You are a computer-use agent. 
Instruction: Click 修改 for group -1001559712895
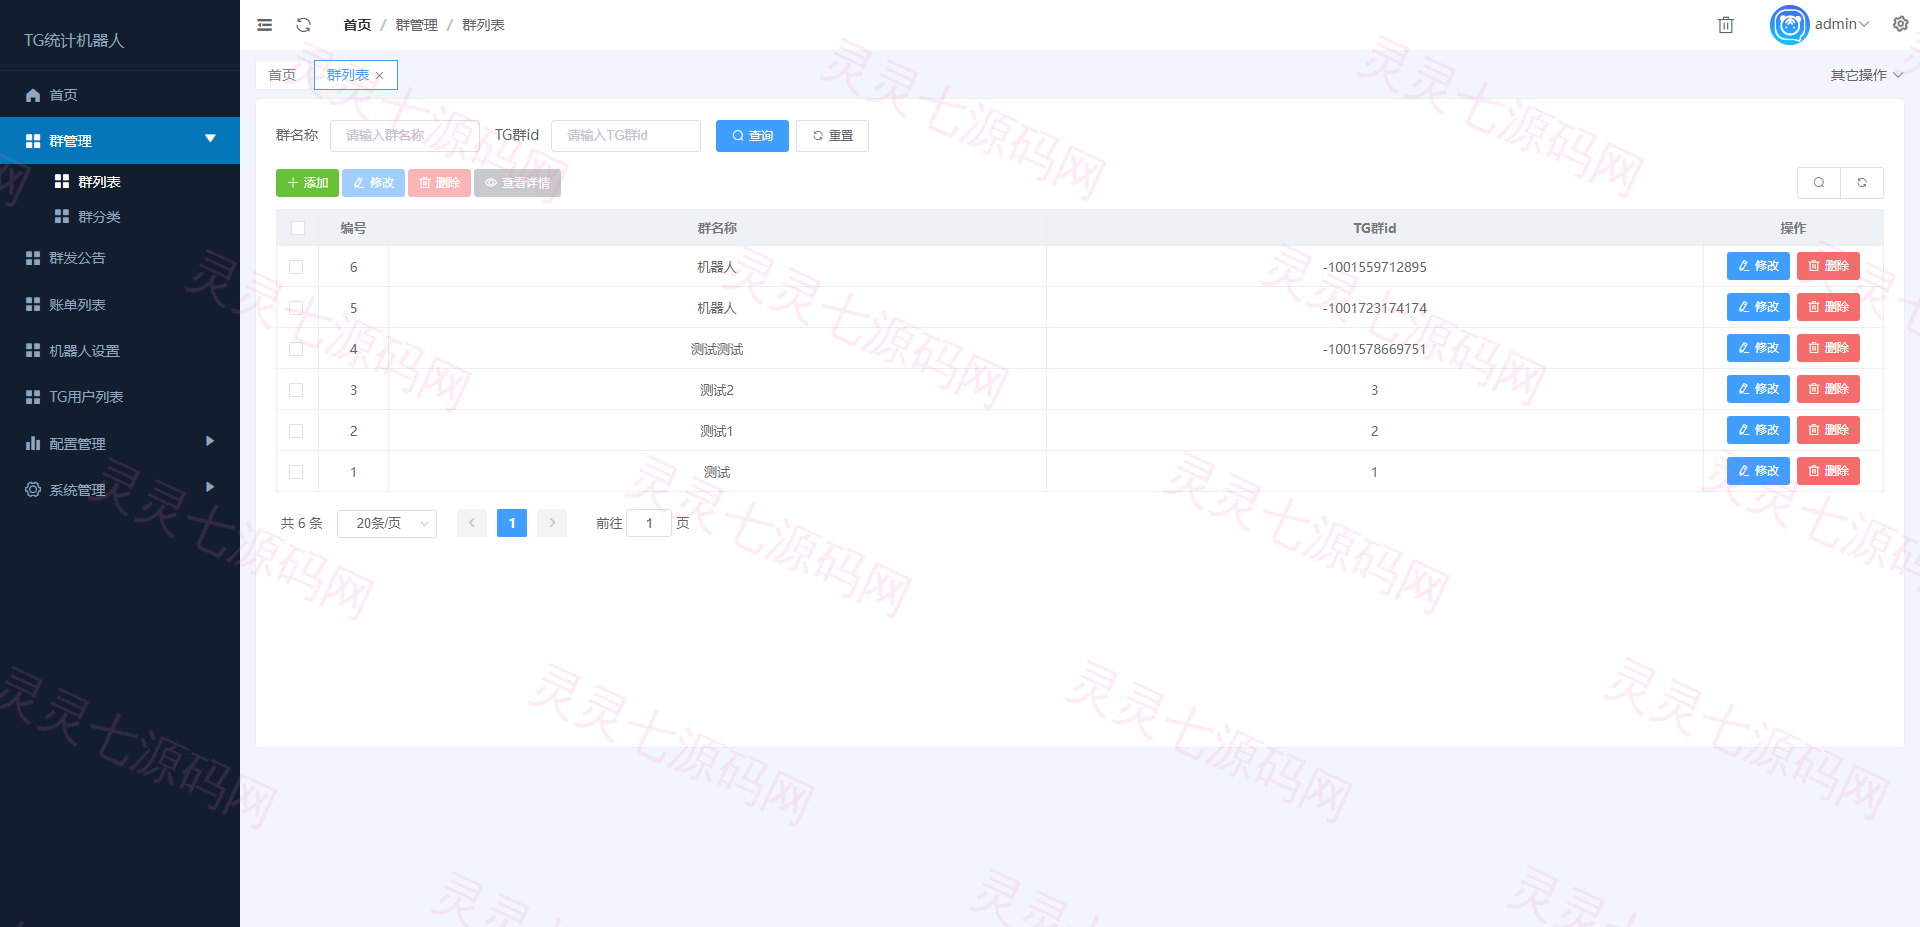click(x=1758, y=266)
